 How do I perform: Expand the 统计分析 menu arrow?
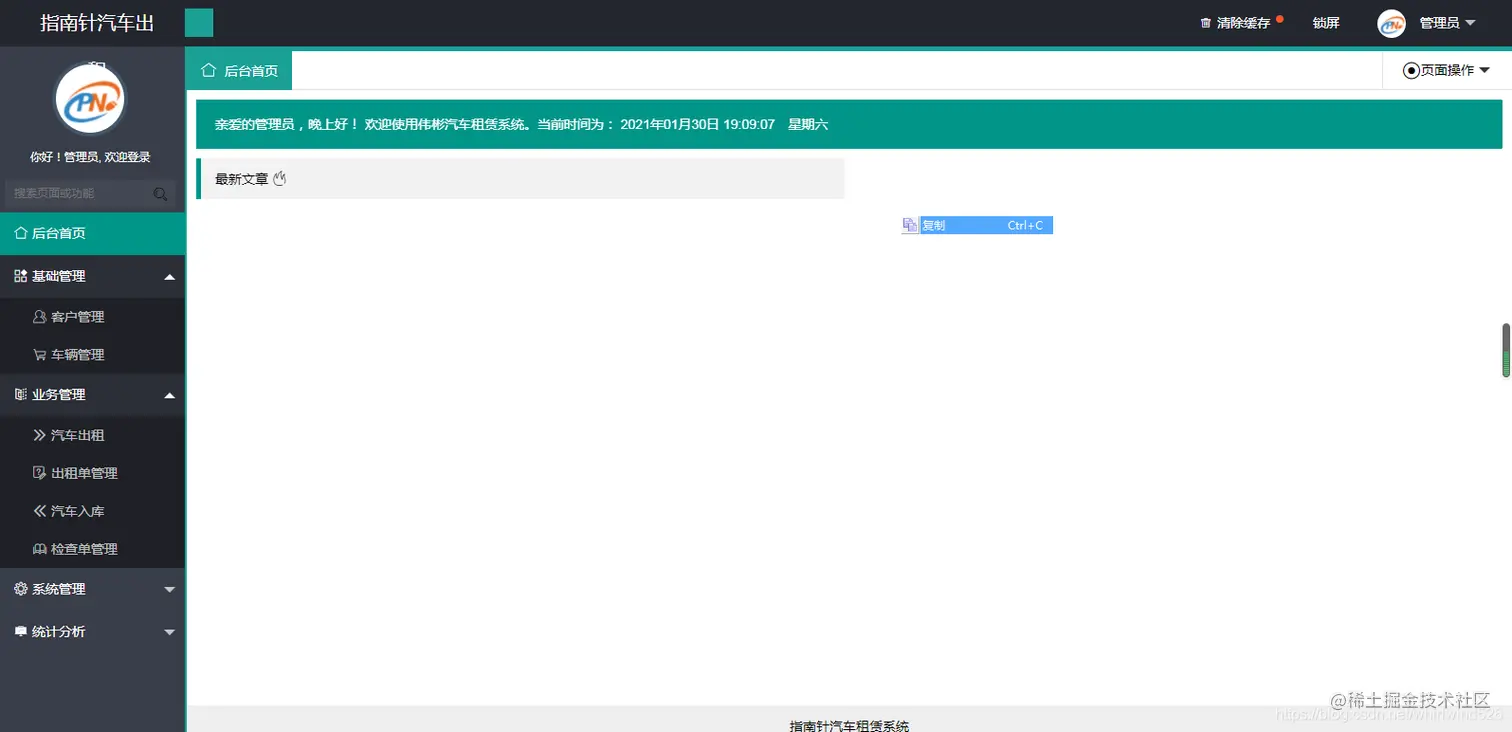(x=169, y=632)
